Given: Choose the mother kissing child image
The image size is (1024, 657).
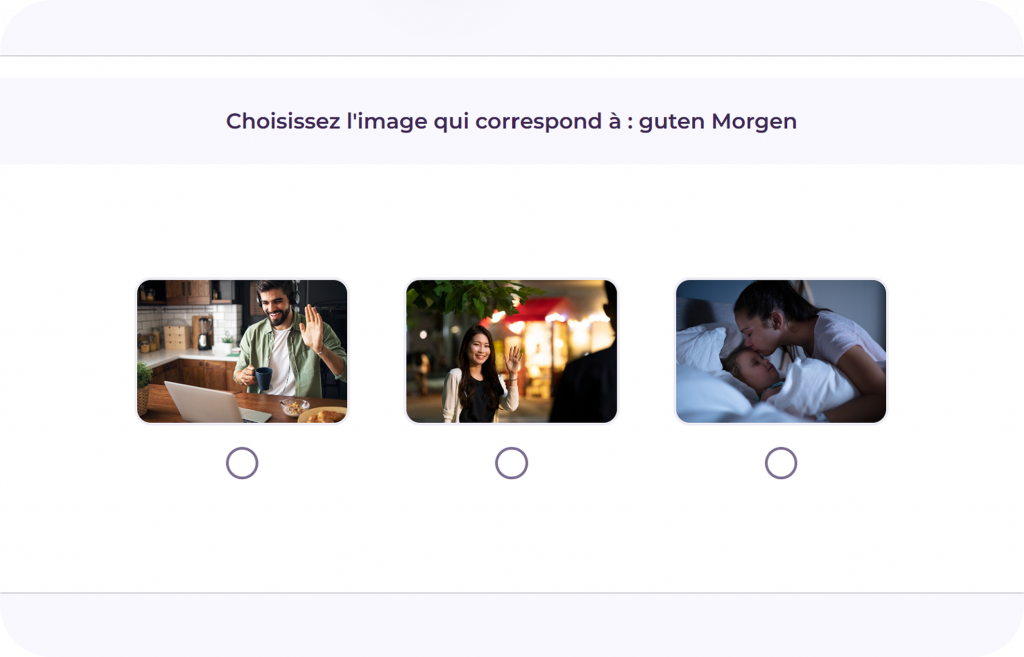Looking at the screenshot, I should [781, 351].
